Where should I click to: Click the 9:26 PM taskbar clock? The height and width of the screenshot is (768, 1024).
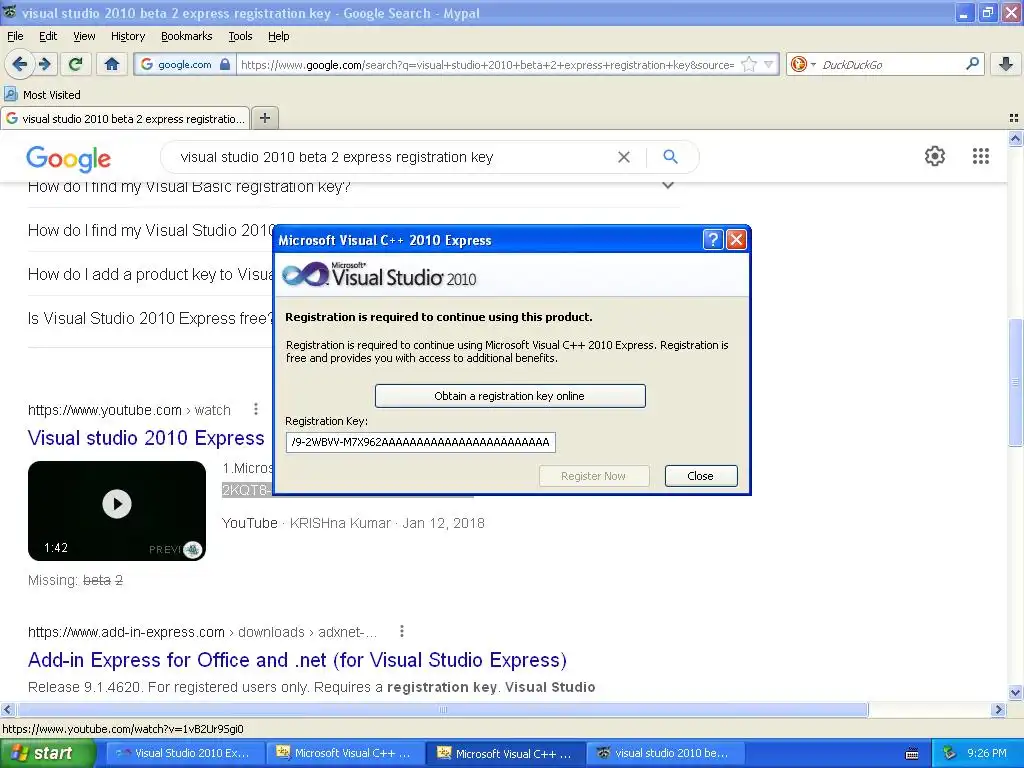[987, 754]
